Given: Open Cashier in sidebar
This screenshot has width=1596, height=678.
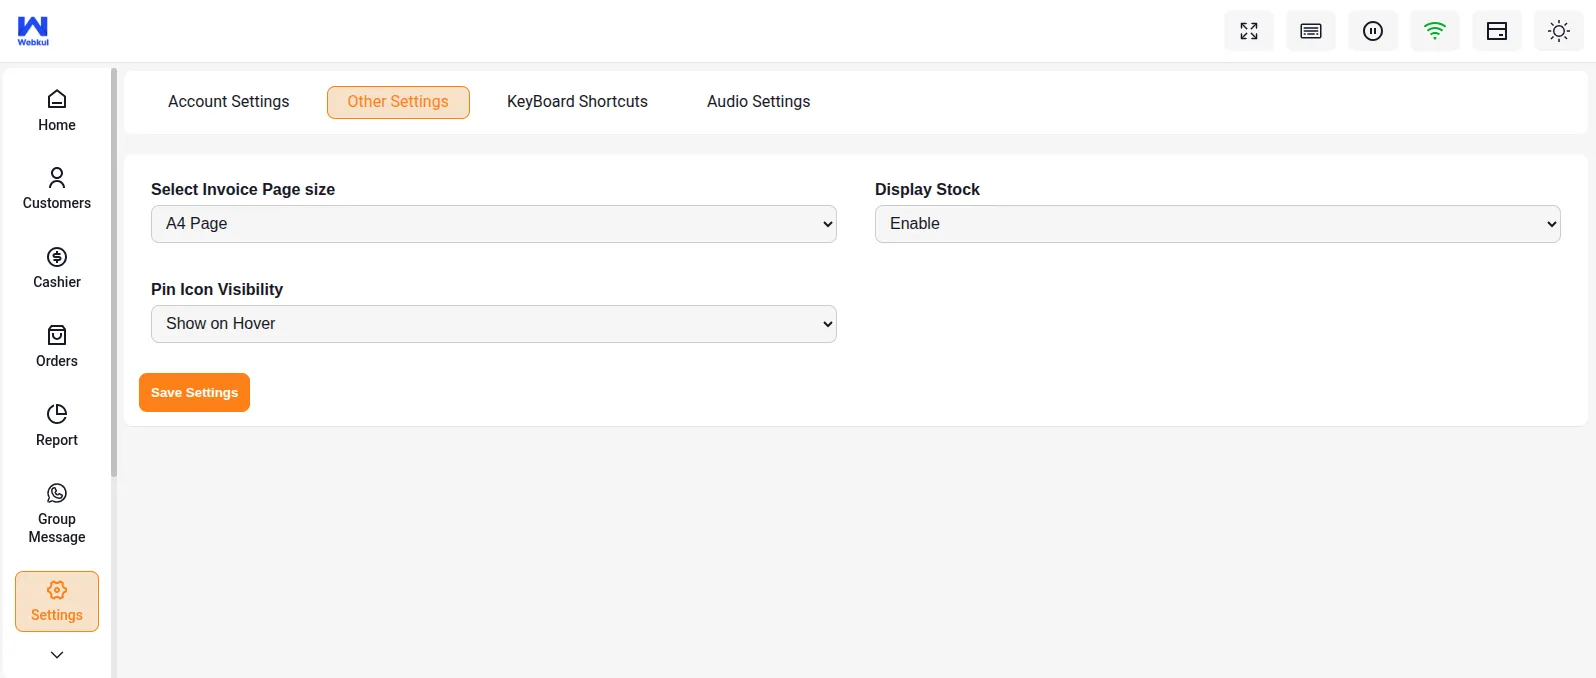Looking at the screenshot, I should tap(57, 268).
